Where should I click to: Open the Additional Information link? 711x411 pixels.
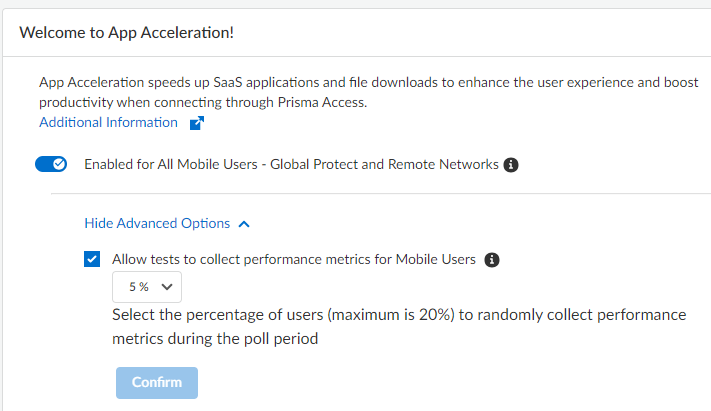coord(108,123)
